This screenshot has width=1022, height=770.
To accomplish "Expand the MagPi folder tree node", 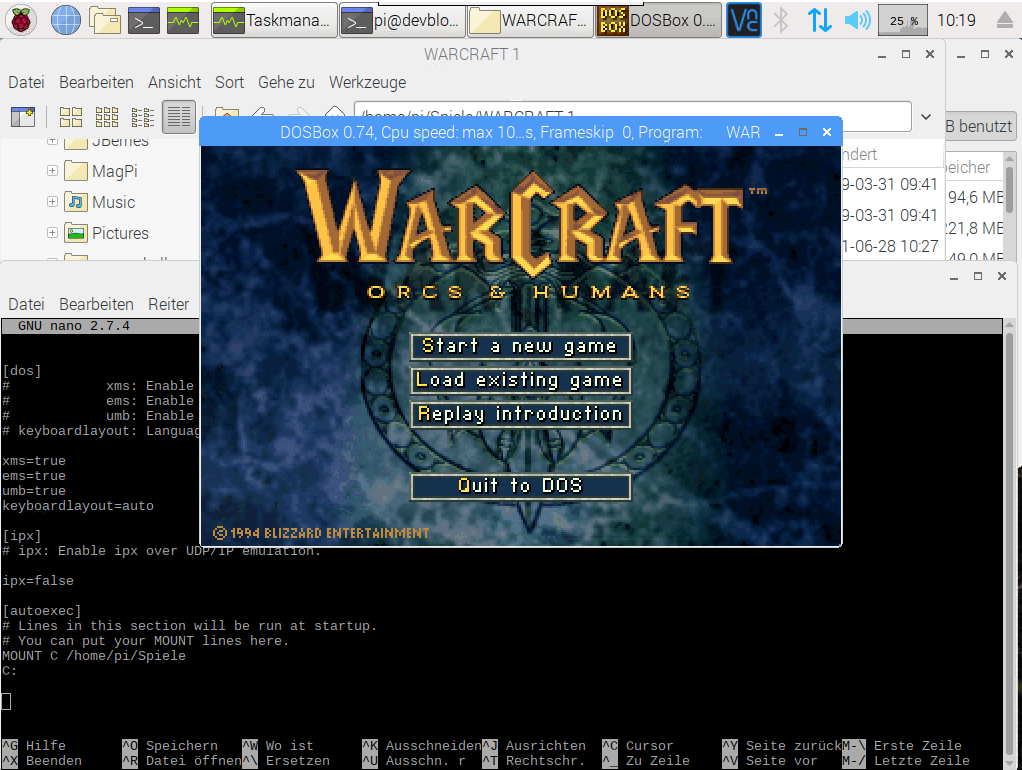I will [x=52, y=171].
